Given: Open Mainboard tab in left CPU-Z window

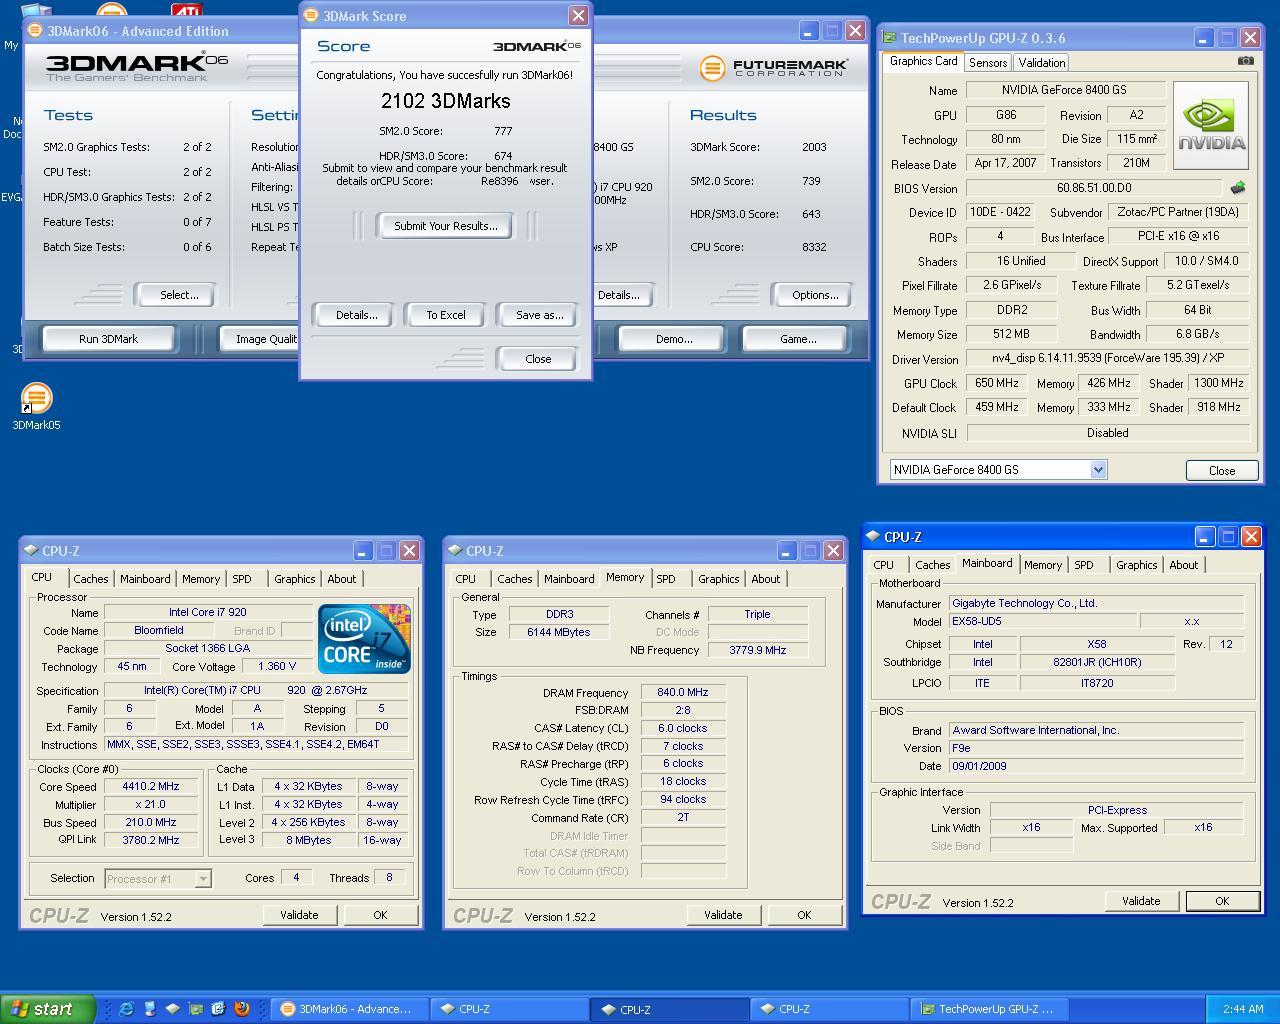Looking at the screenshot, I should [145, 579].
